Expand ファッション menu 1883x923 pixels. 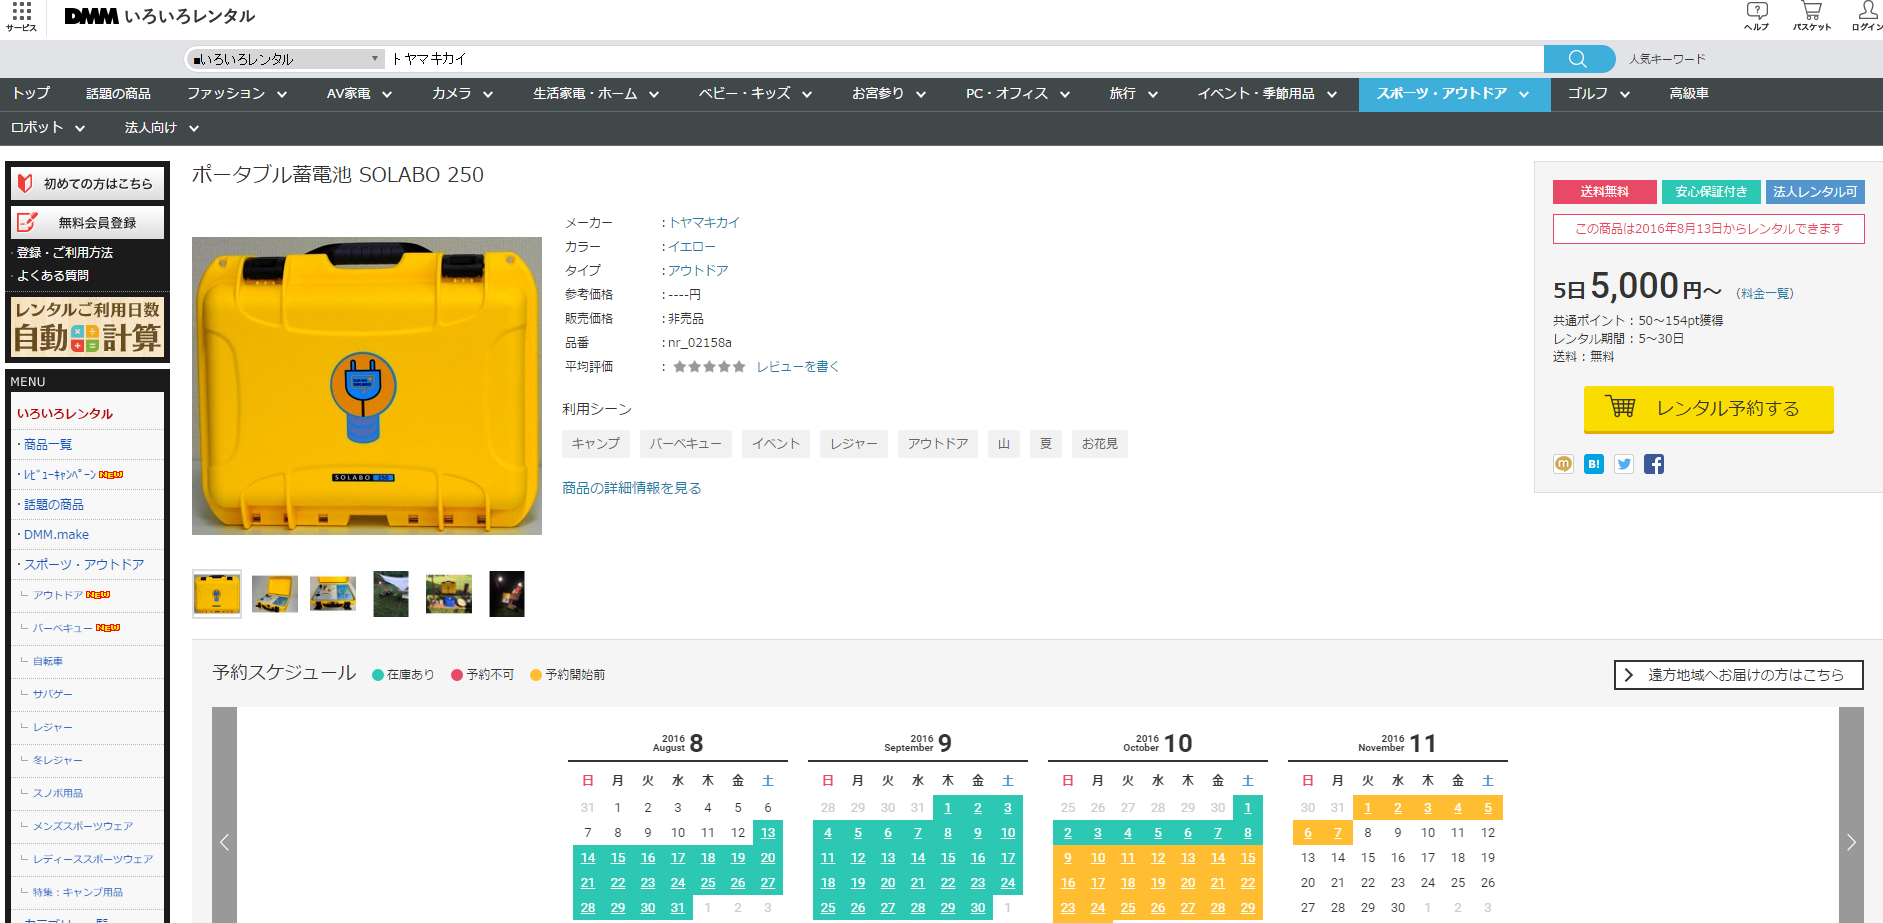pyautogui.click(x=237, y=94)
